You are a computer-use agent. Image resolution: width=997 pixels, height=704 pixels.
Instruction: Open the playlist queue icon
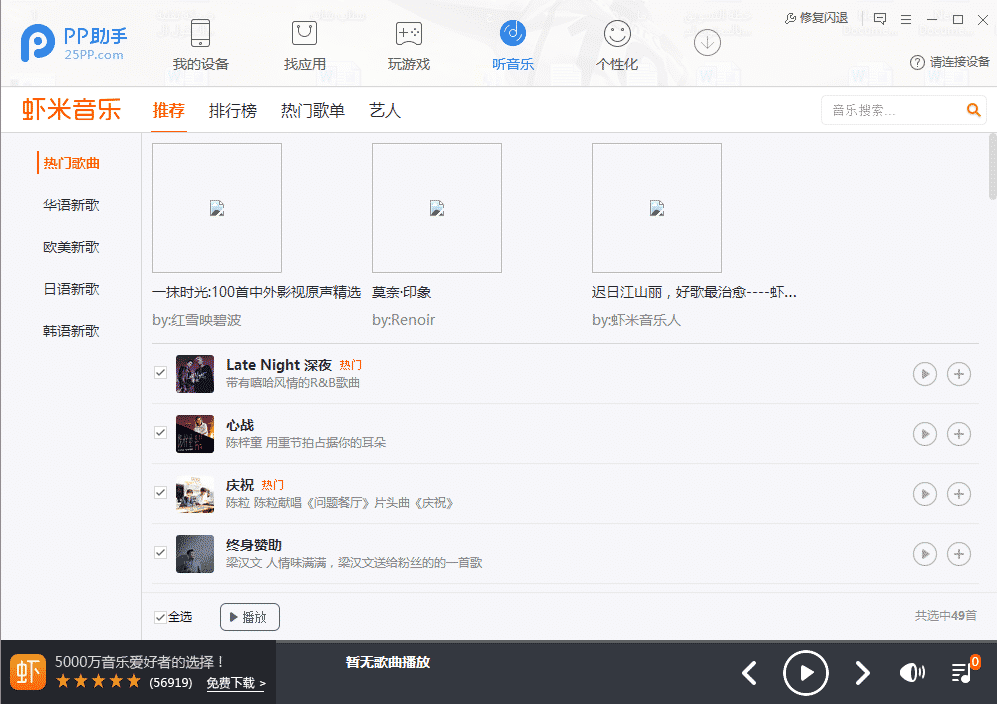point(962,672)
